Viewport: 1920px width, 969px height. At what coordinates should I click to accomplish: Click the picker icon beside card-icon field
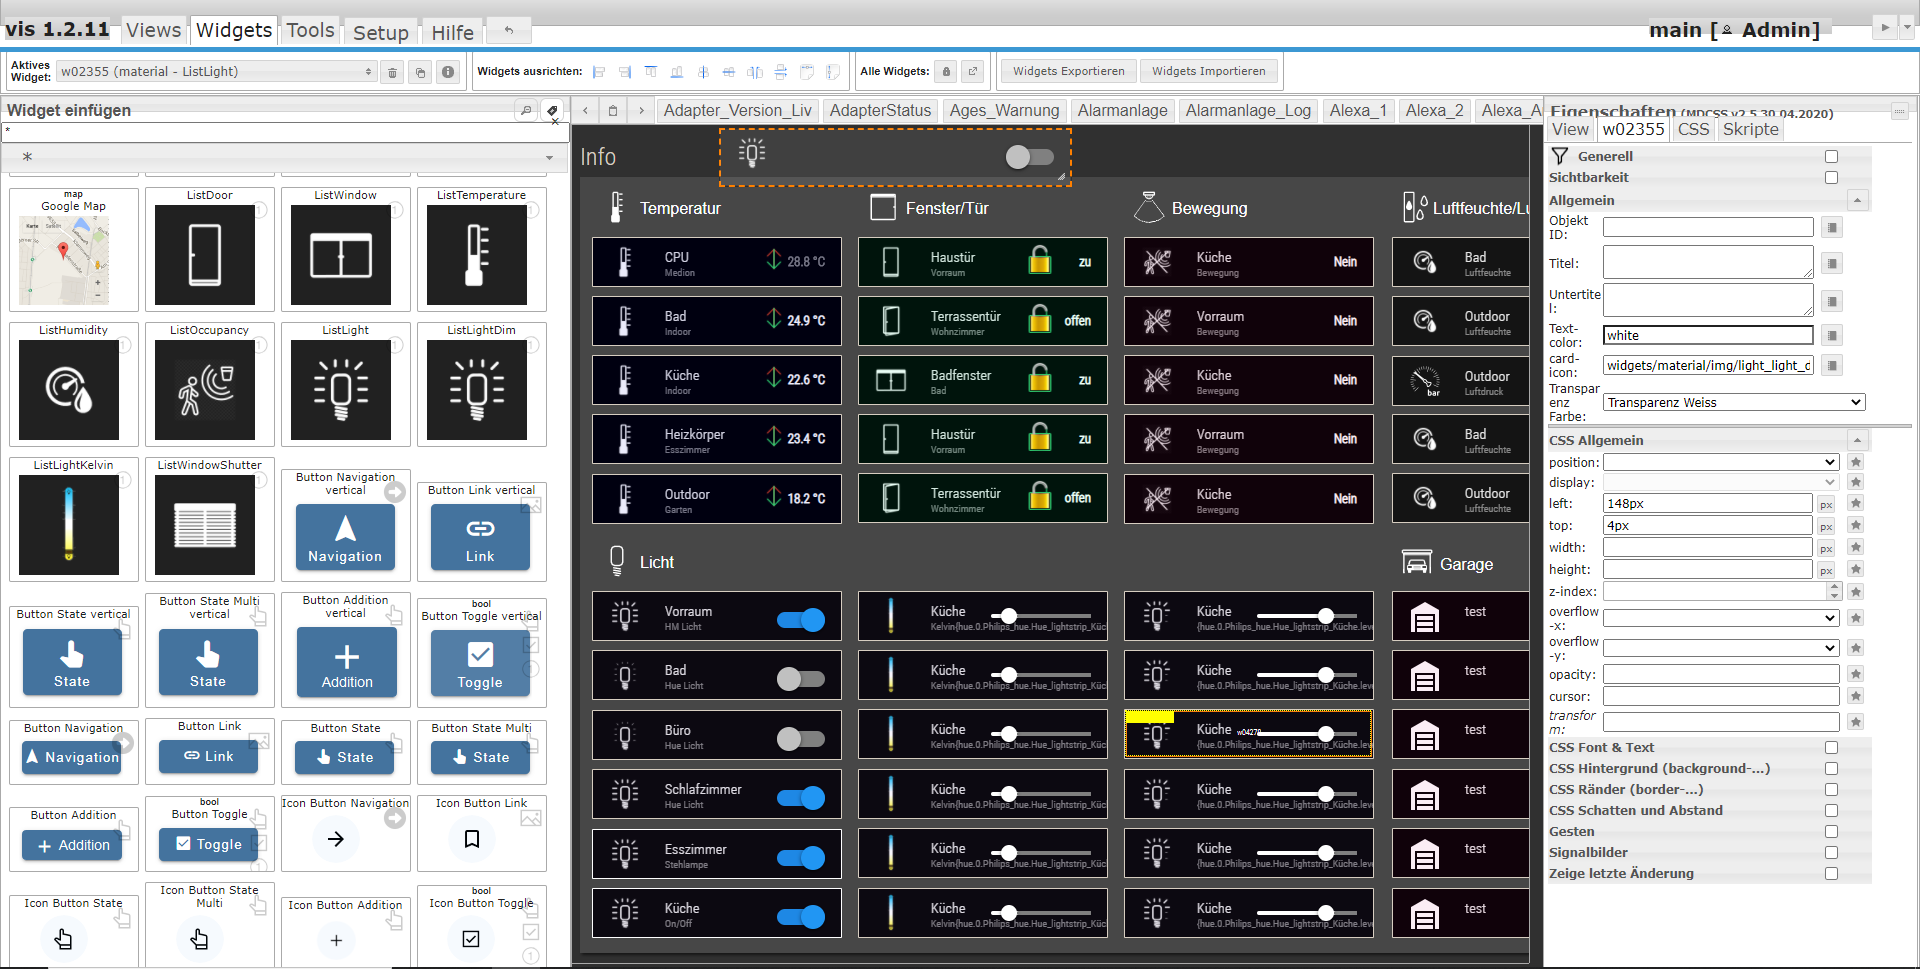tap(1832, 366)
